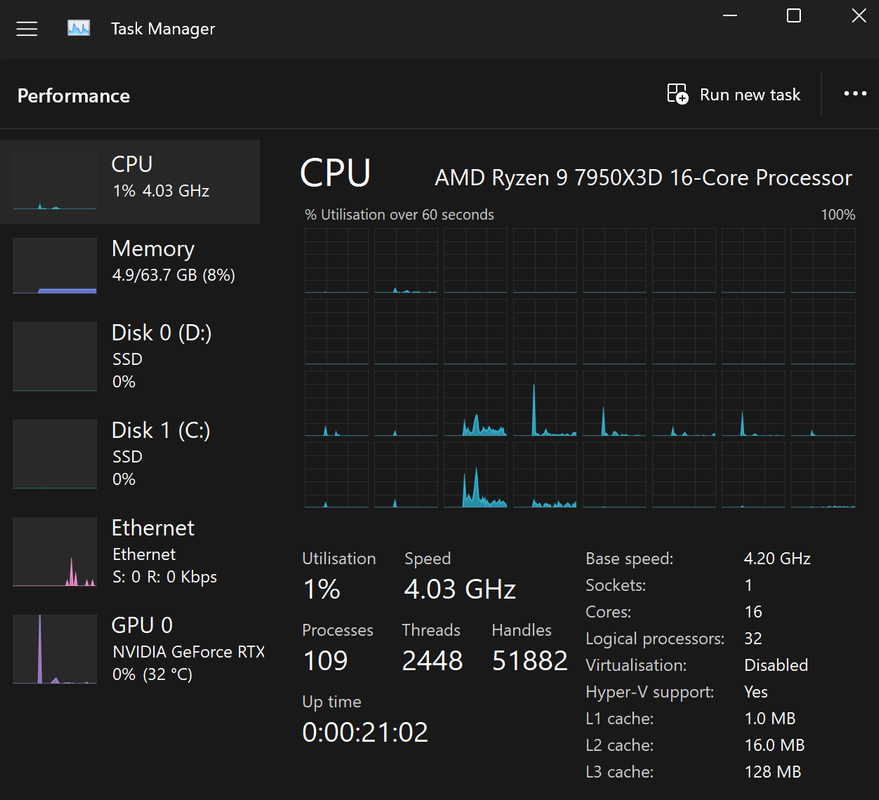Click the Task Manager app icon
The image size is (879, 800).
coord(78,28)
